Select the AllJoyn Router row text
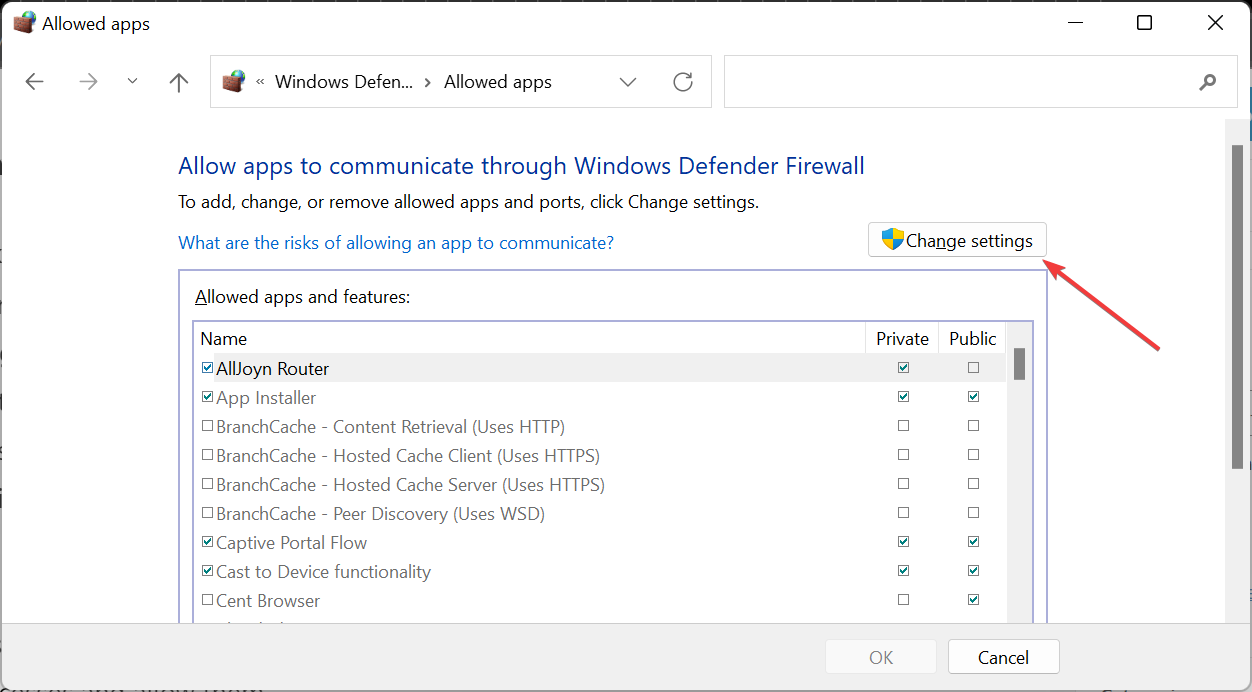Screen dimensions: 1252x692 point(272,368)
